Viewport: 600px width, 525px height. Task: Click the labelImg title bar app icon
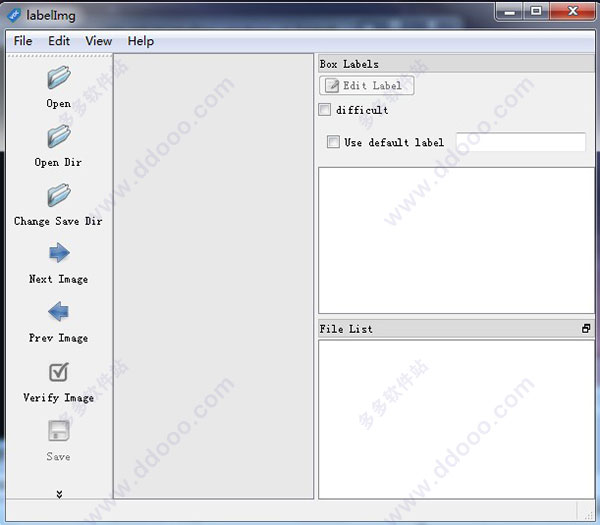pos(14,16)
